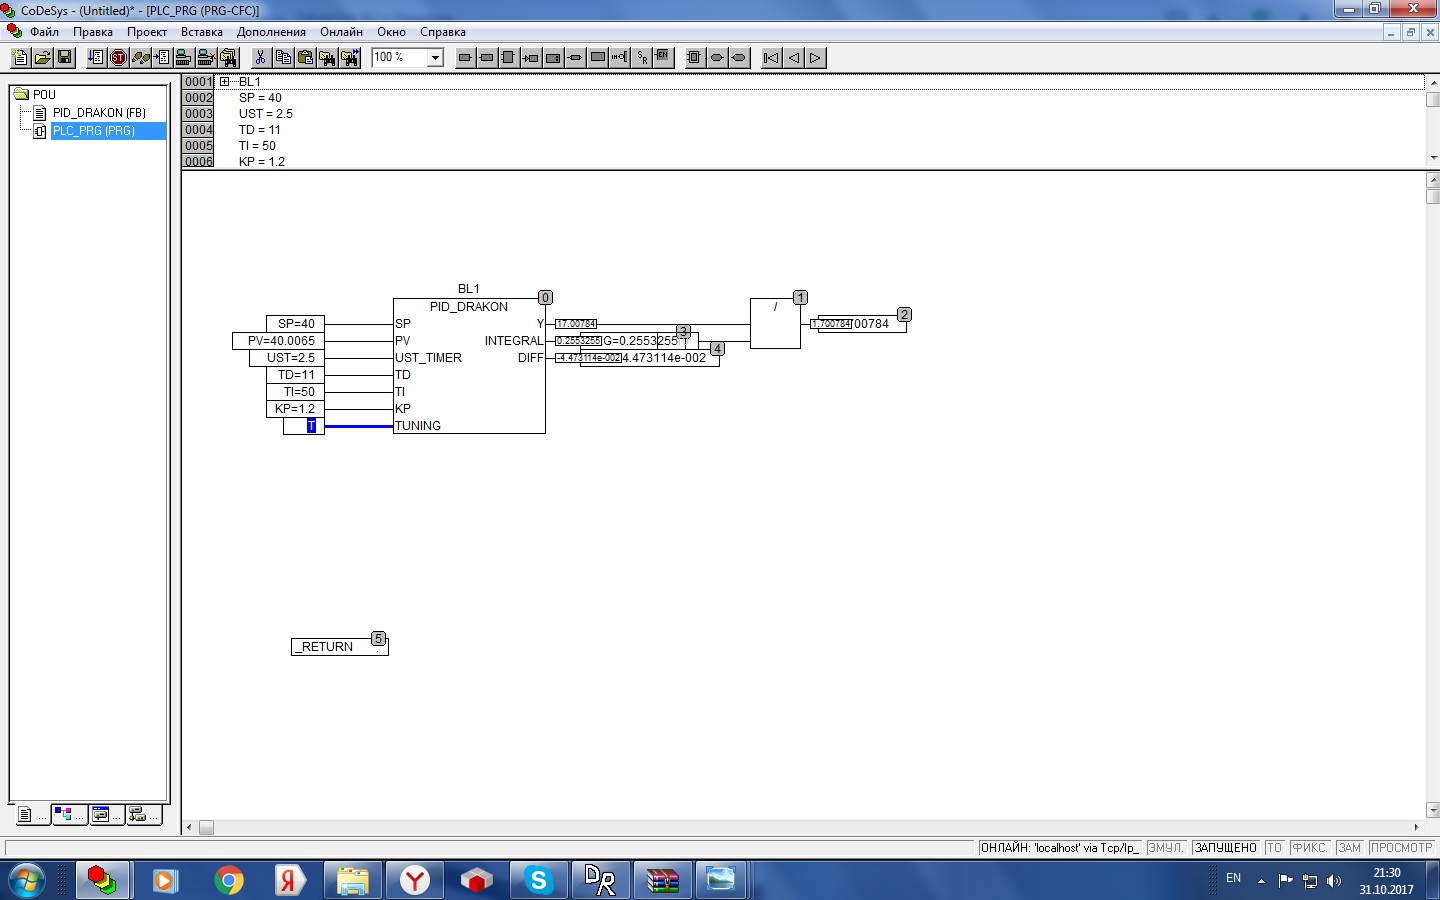
Task: Click the Paste clipboard toolbar icon
Action: pos(305,58)
